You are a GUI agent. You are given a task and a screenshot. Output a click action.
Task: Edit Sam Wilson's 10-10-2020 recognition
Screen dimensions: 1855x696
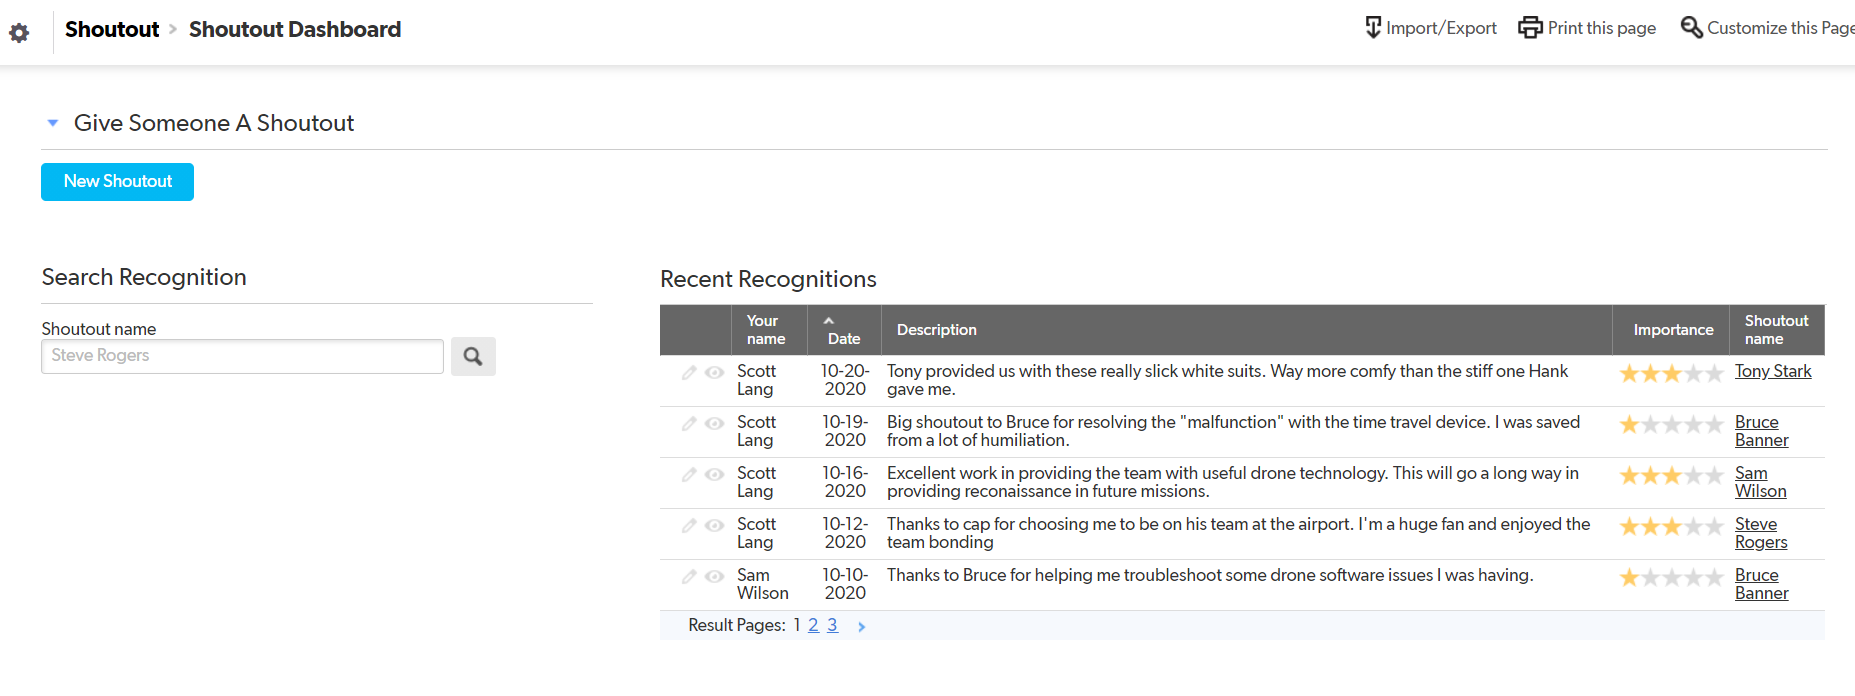[689, 577]
